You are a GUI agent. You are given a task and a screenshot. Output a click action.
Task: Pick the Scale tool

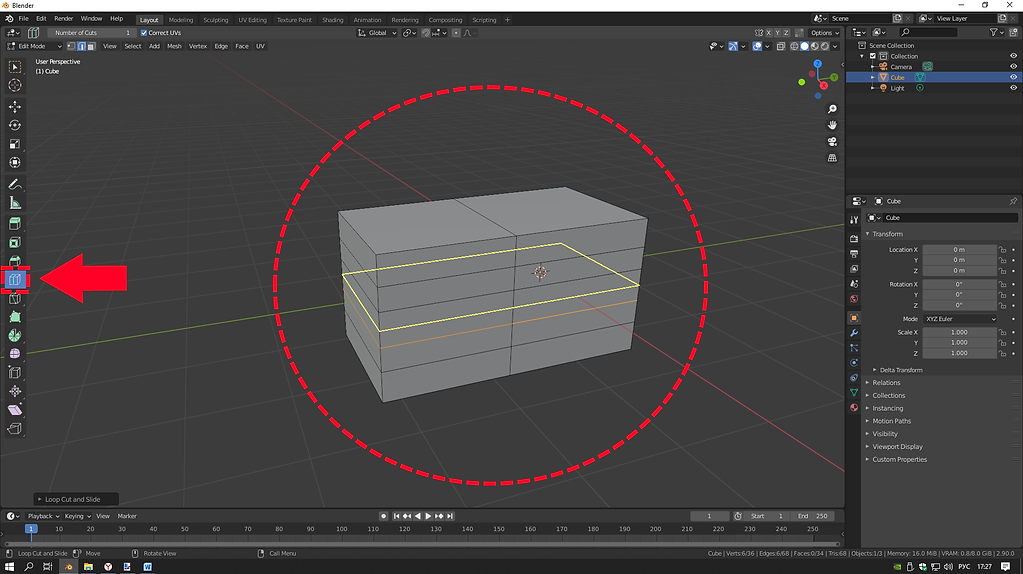[x=14, y=144]
